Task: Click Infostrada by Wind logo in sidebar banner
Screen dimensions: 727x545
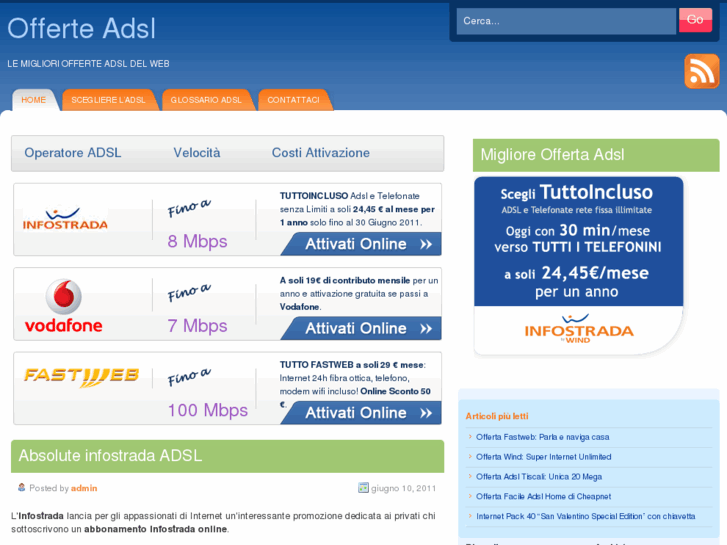Action: (x=579, y=329)
